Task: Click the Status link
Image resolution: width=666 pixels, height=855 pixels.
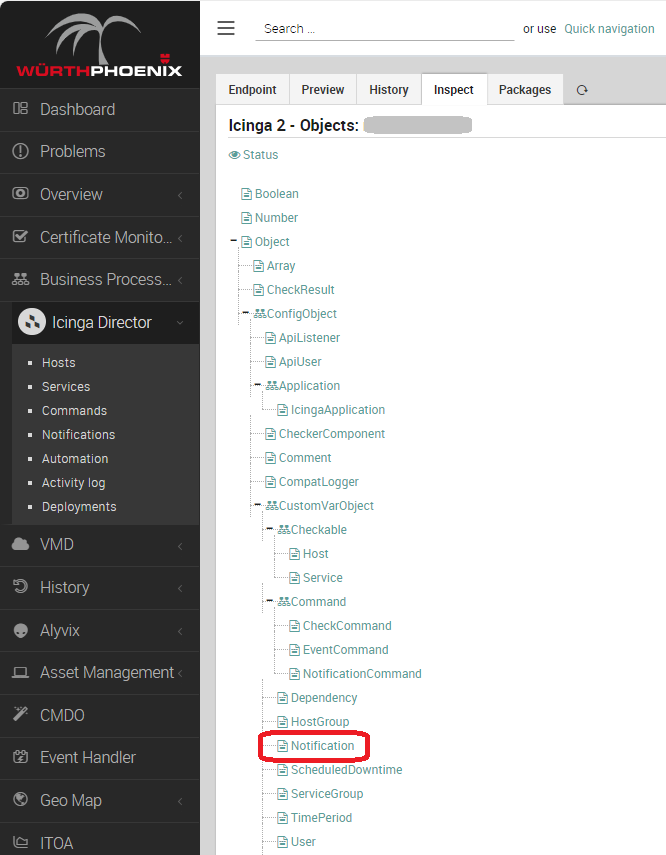Action: [x=261, y=155]
